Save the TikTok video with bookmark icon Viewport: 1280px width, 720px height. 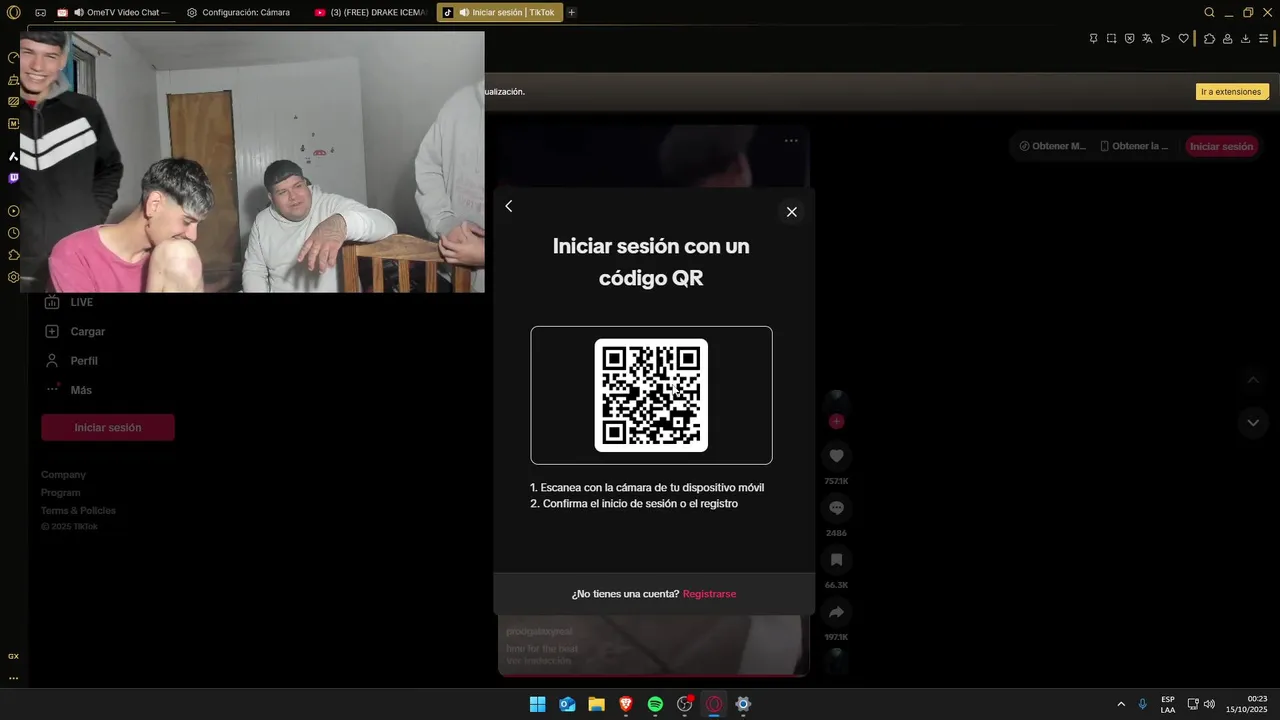click(x=837, y=560)
